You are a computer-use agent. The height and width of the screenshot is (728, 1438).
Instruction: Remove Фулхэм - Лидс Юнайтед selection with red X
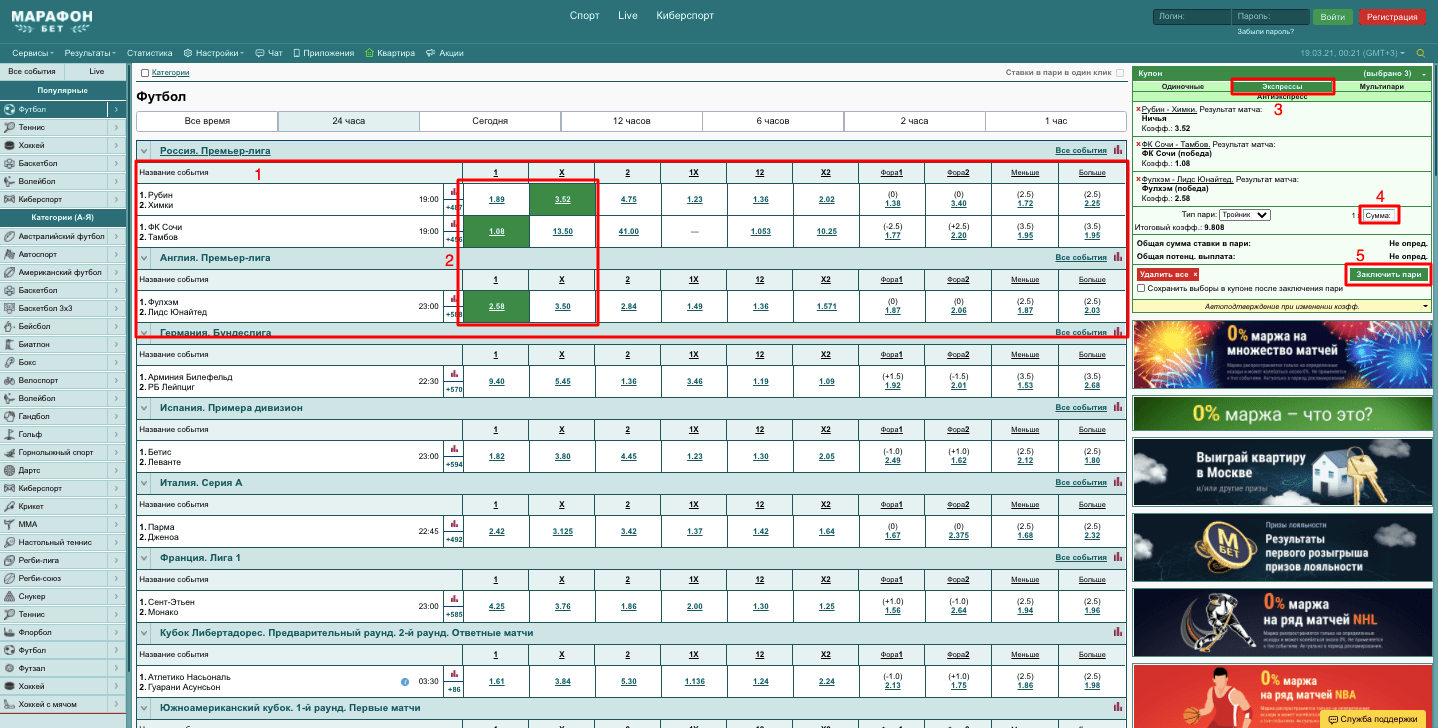pos(1138,179)
